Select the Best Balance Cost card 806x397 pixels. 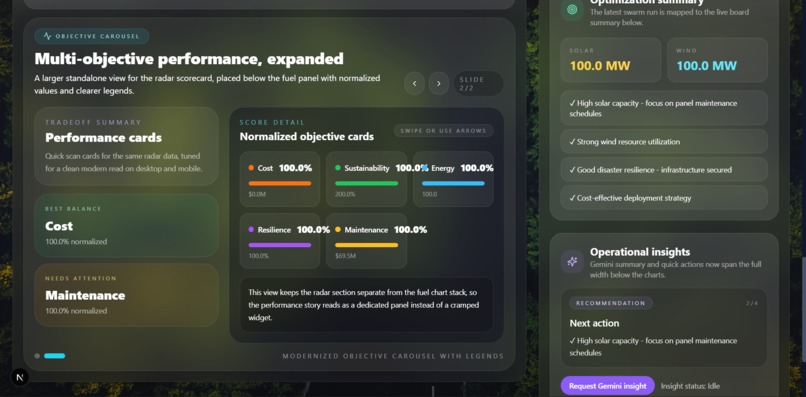(126, 226)
